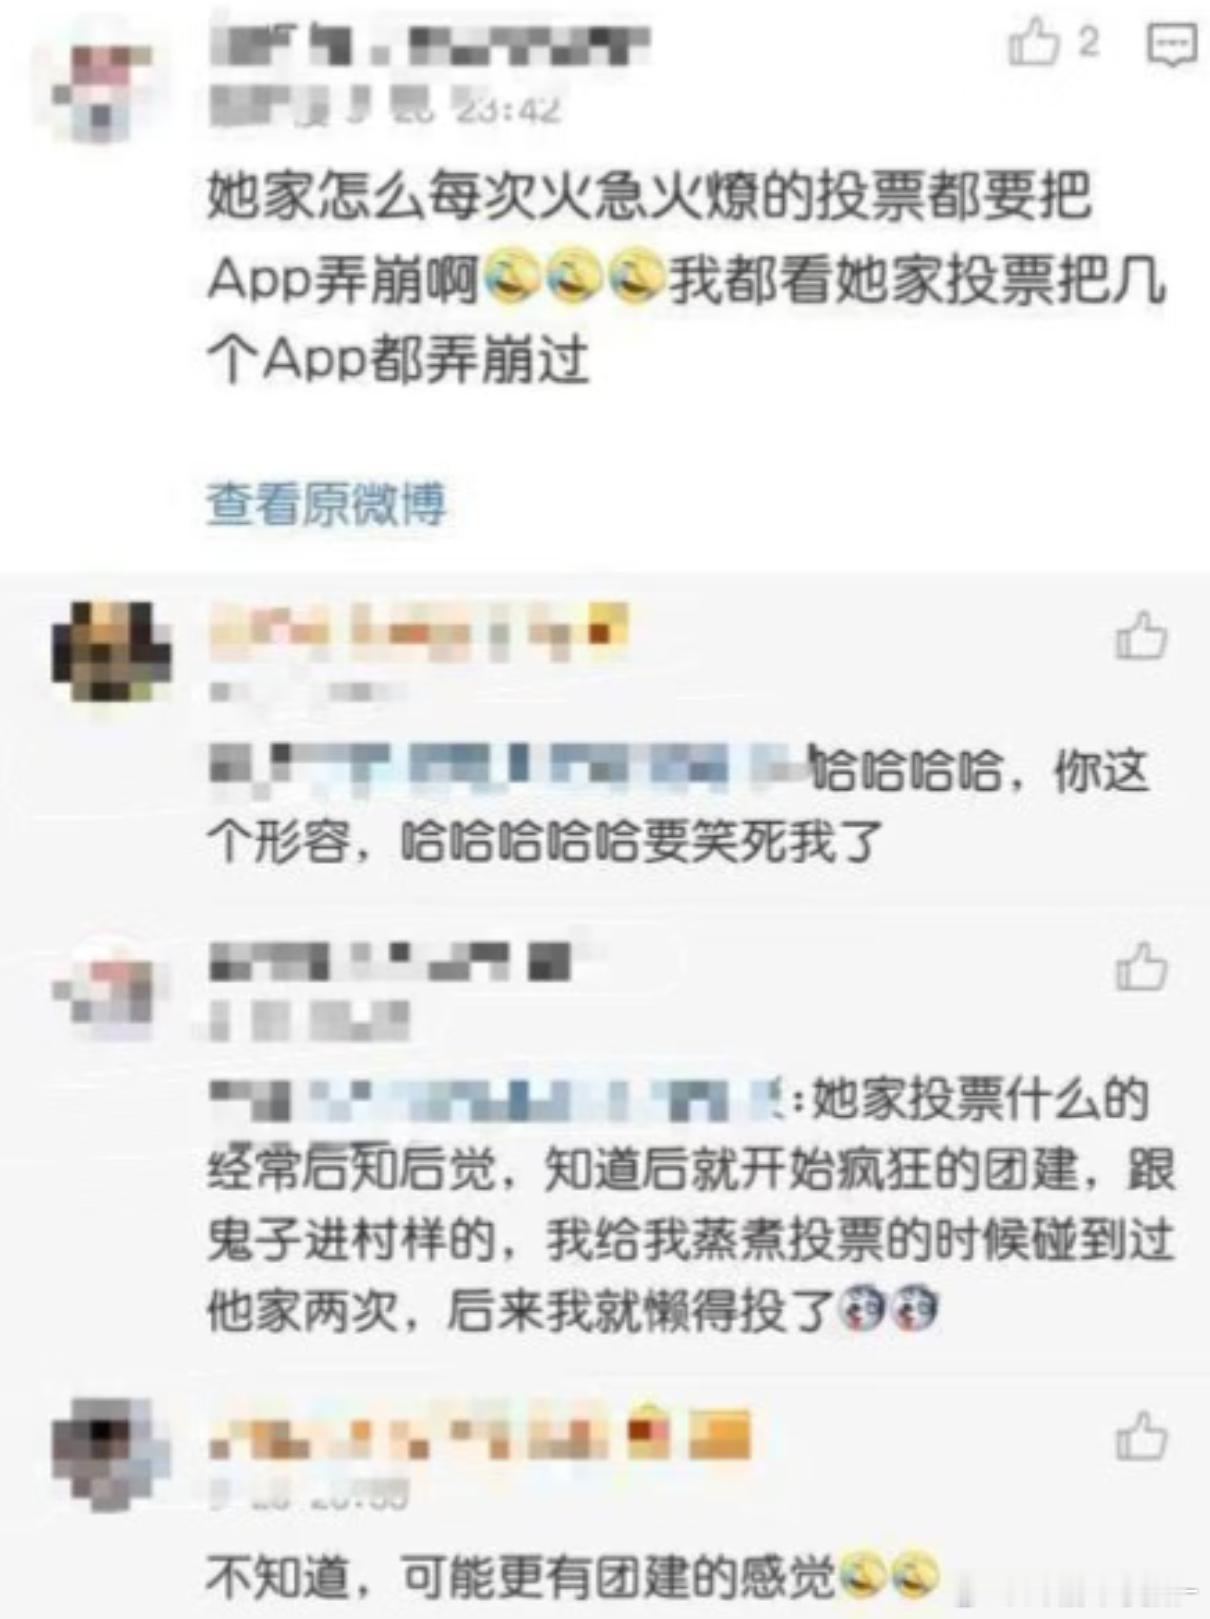This screenshot has height=1619, width=1210.
Task: Select reply text 可能更有团建的感觉
Action: [618, 1577]
